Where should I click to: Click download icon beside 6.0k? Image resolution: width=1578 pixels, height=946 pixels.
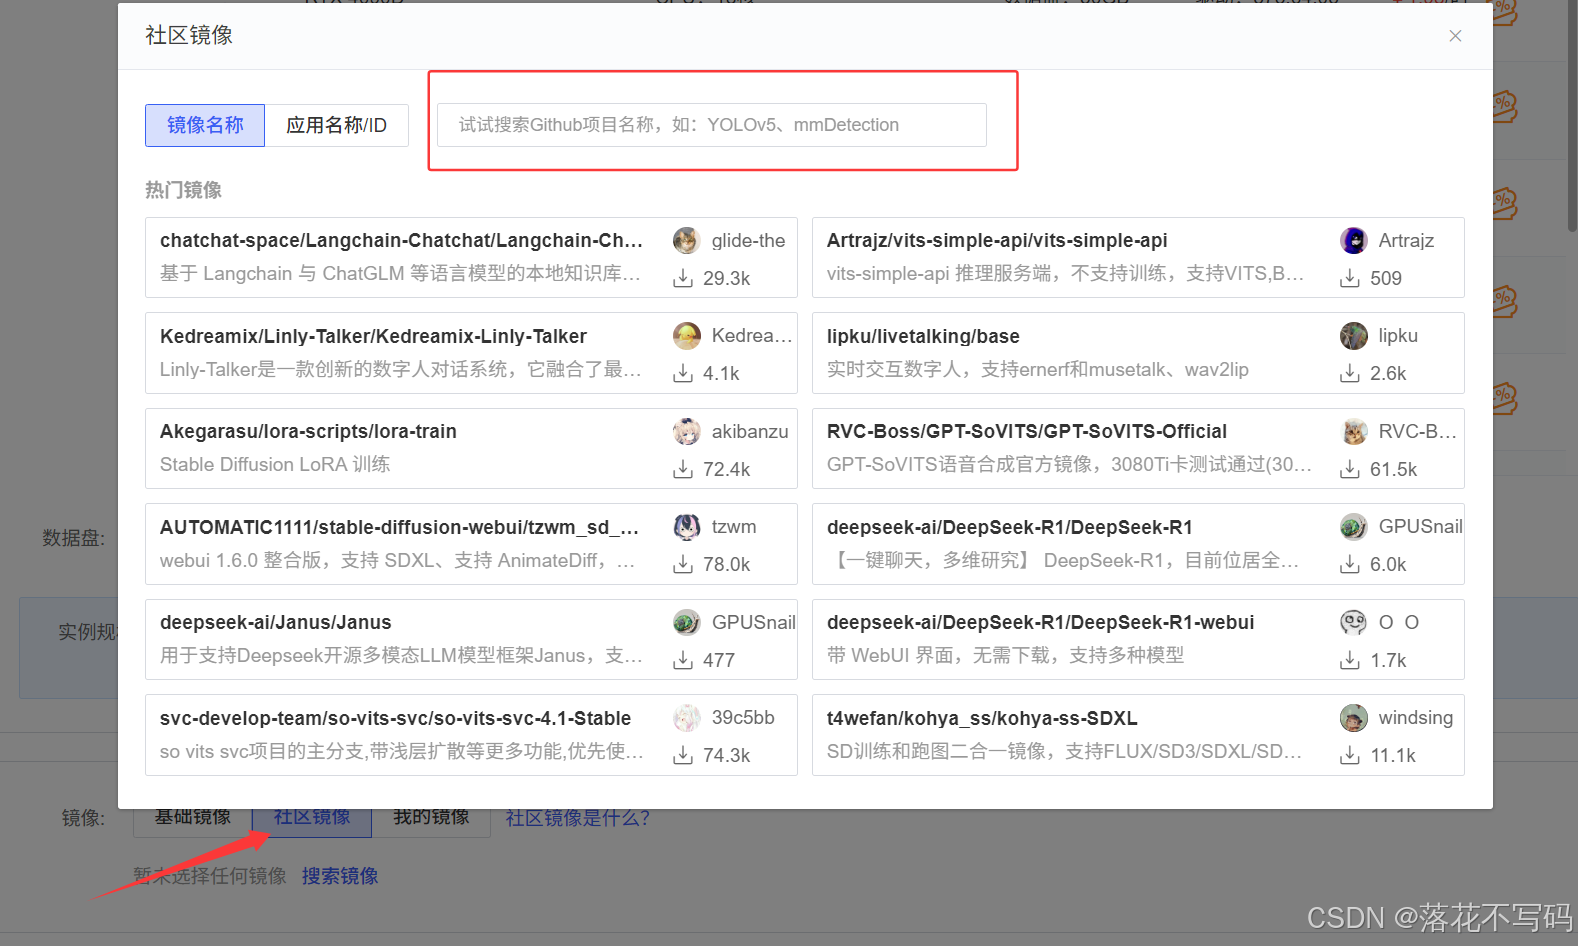click(x=1350, y=564)
